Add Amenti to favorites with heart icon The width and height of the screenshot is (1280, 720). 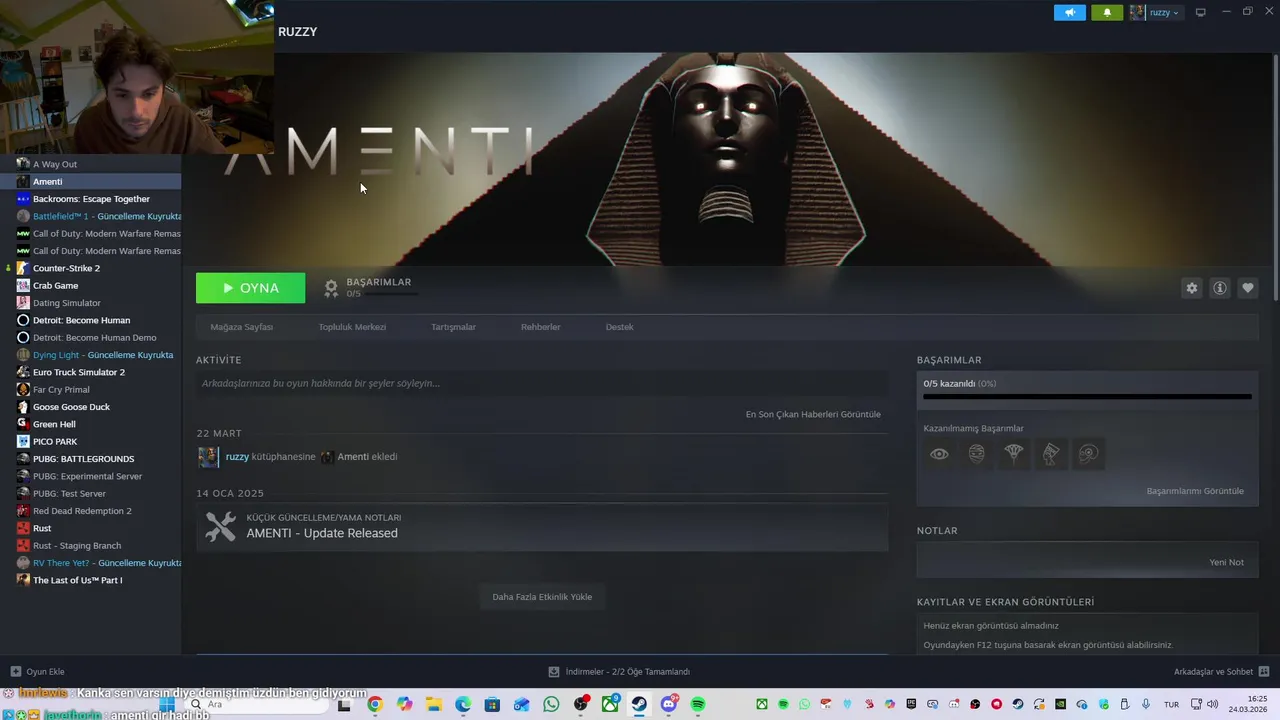tap(1247, 288)
